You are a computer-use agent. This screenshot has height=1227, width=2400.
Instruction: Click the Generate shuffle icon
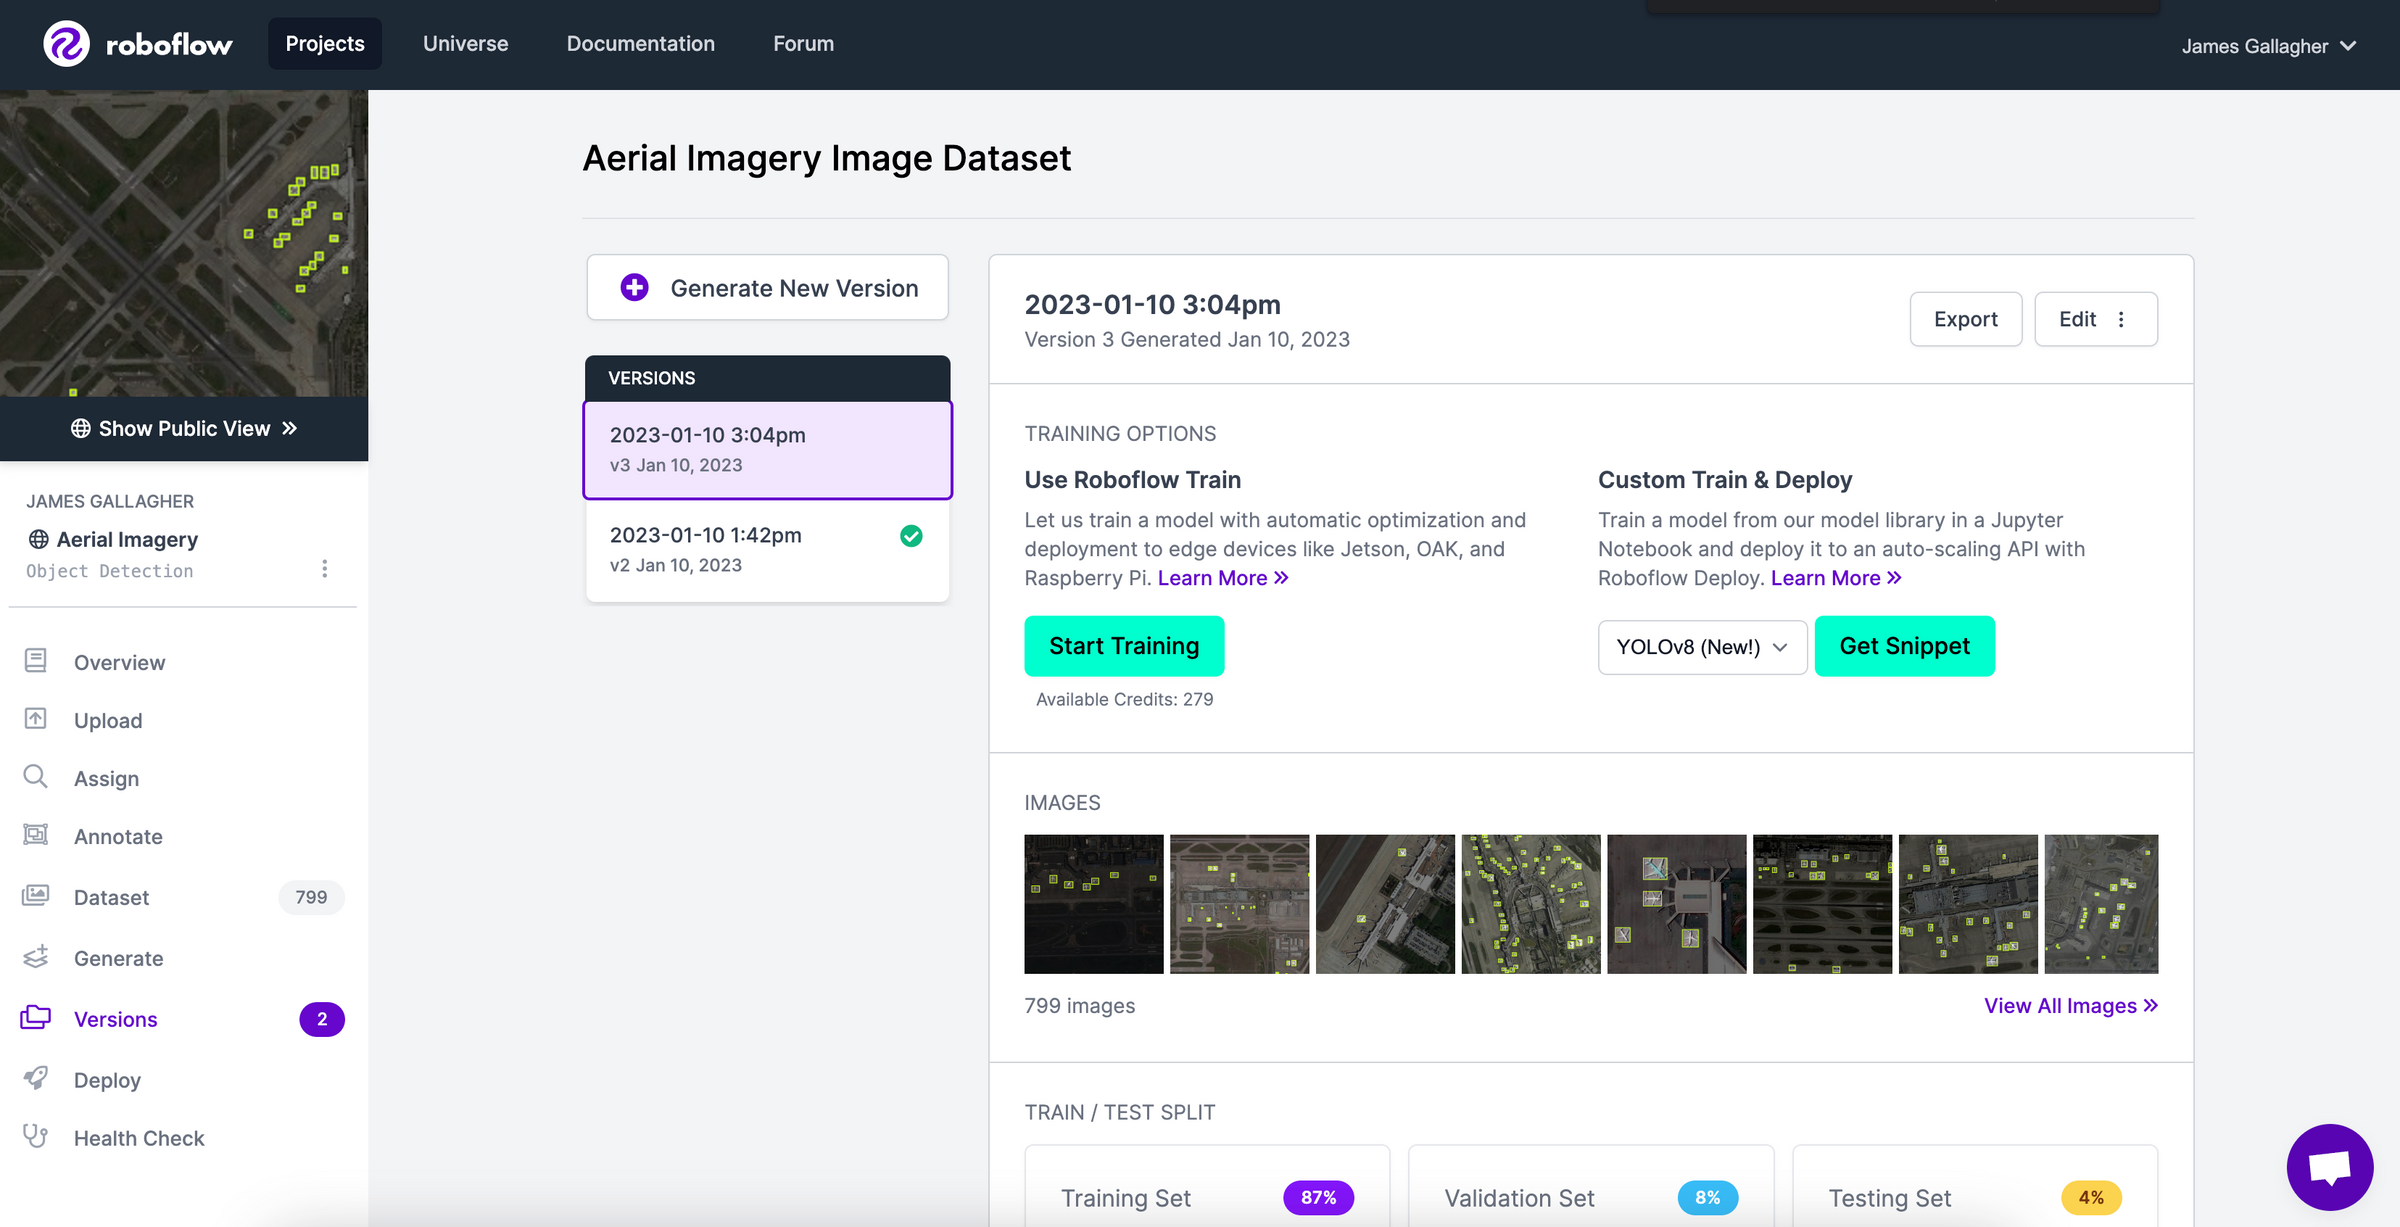point(36,957)
